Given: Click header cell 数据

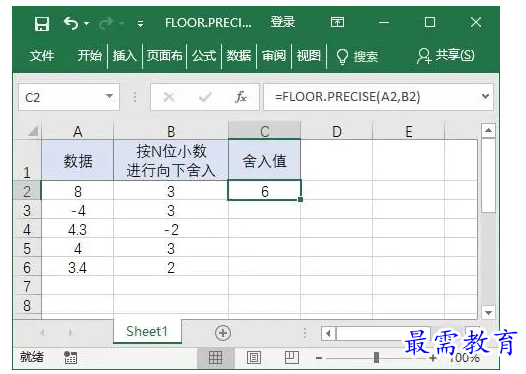Looking at the screenshot, I should [77, 160].
